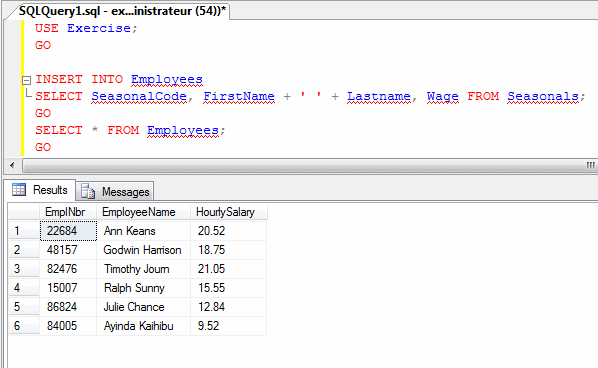Click Lastname in the SELECT statement
Image resolution: width=598 pixels, height=368 pixels.
coord(379,96)
